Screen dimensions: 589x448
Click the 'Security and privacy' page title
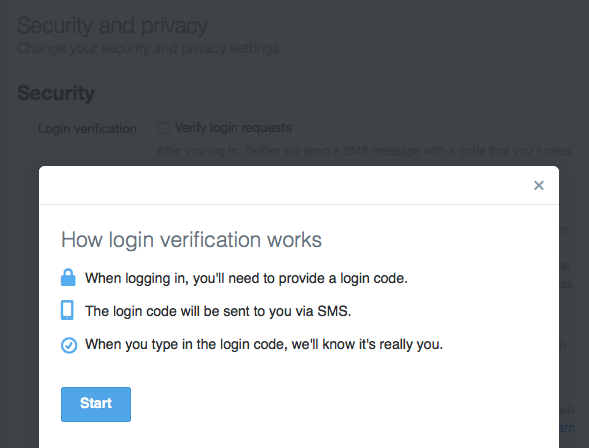pos(112,26)
